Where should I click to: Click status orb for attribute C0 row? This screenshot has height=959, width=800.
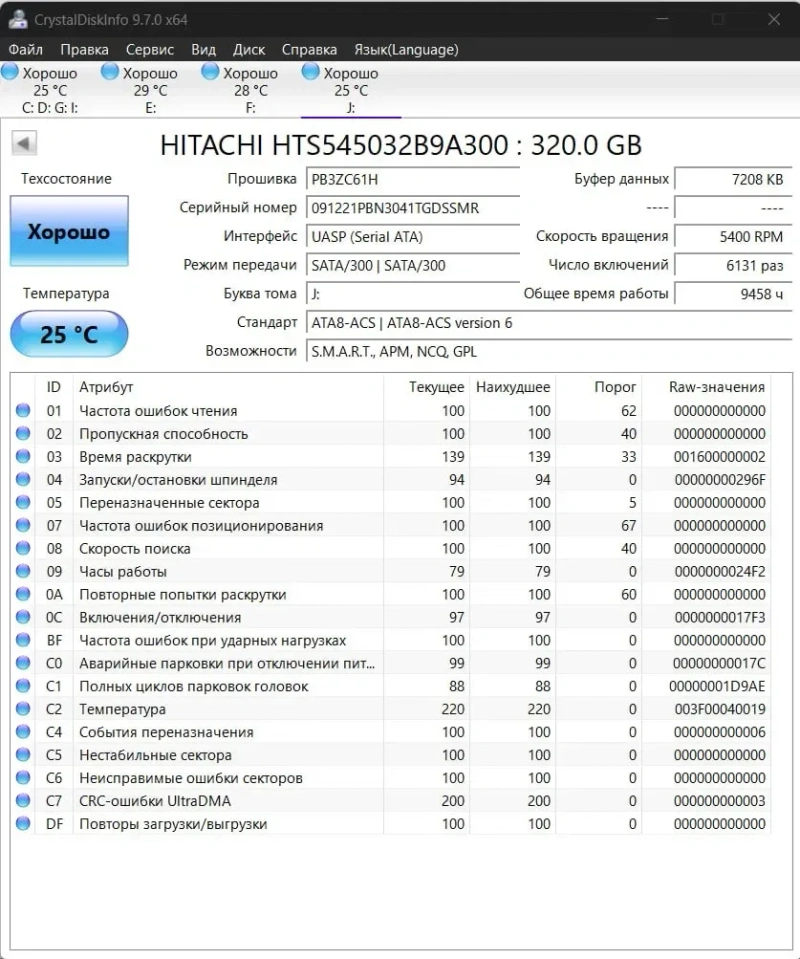coord(23,663)
